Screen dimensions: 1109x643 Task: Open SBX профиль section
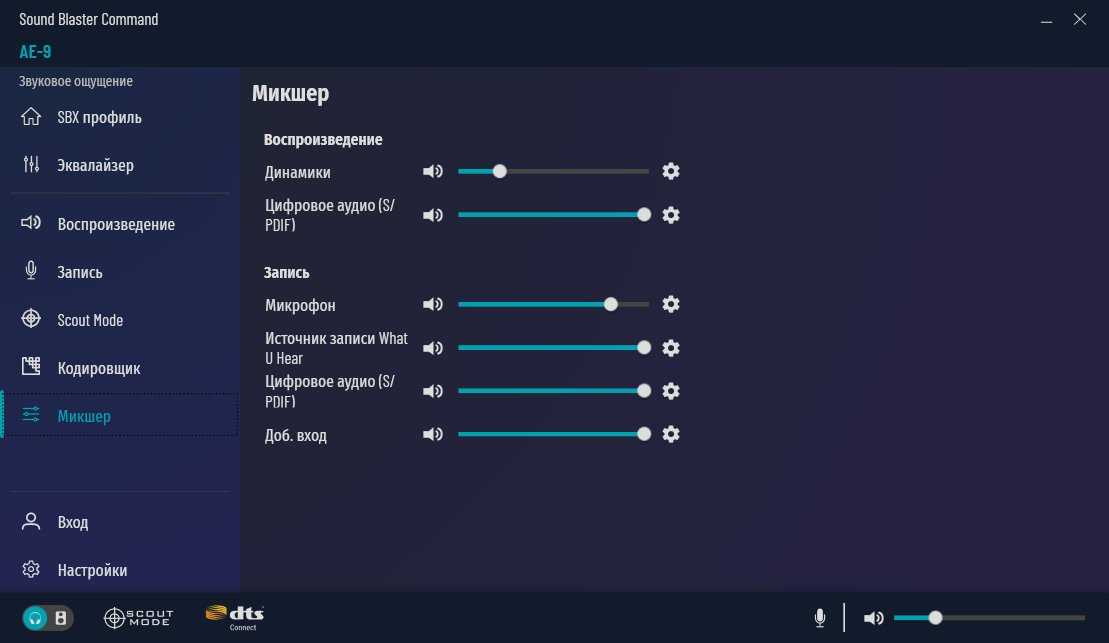[x=99, y=117]
